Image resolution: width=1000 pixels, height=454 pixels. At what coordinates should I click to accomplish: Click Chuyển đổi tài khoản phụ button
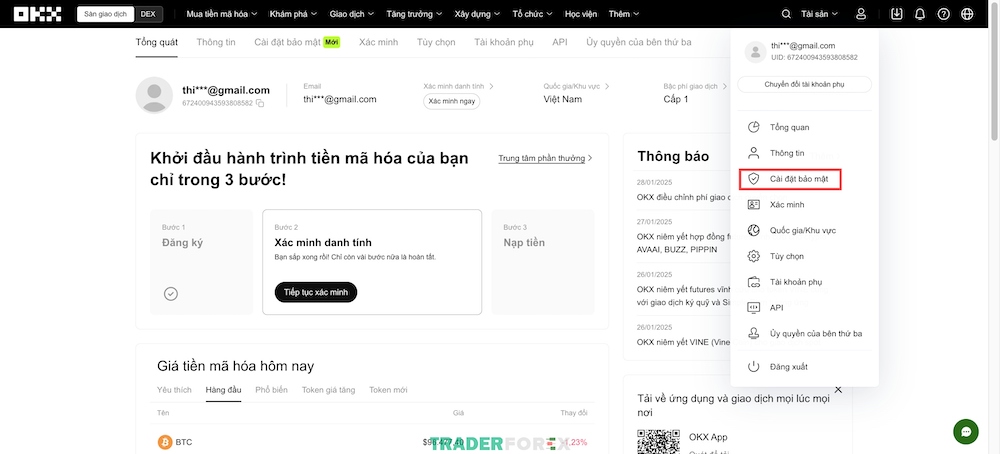tap(804, 84)
